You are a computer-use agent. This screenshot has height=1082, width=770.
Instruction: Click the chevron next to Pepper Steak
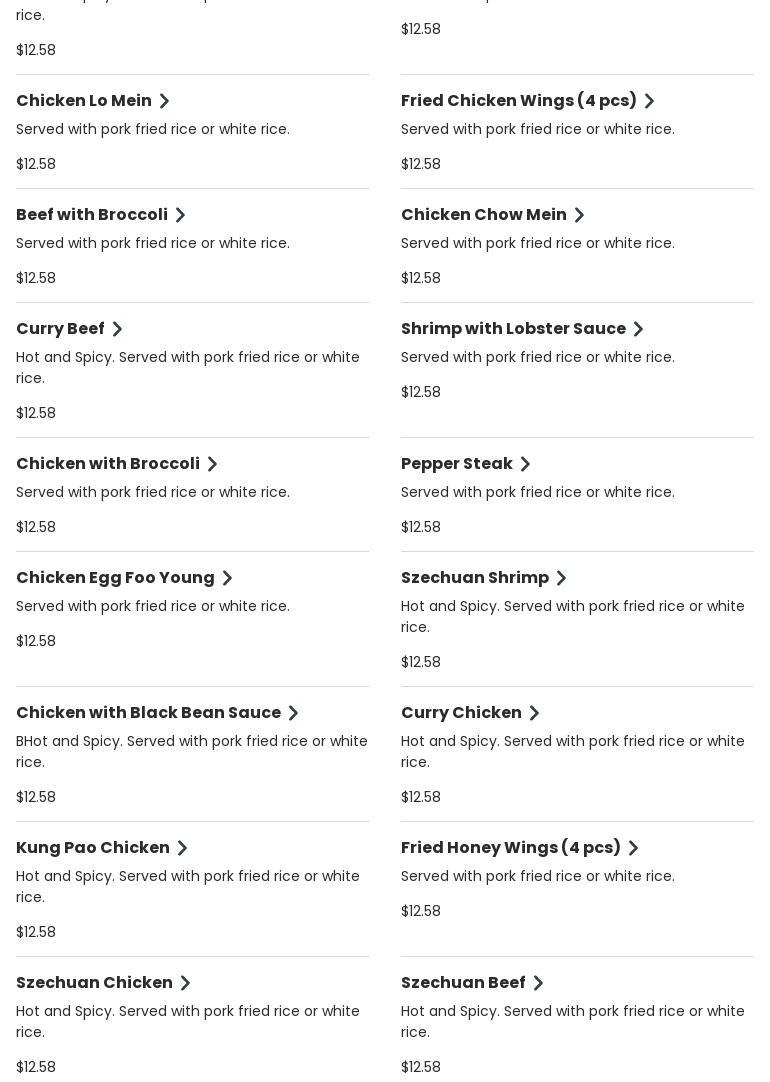526,464
